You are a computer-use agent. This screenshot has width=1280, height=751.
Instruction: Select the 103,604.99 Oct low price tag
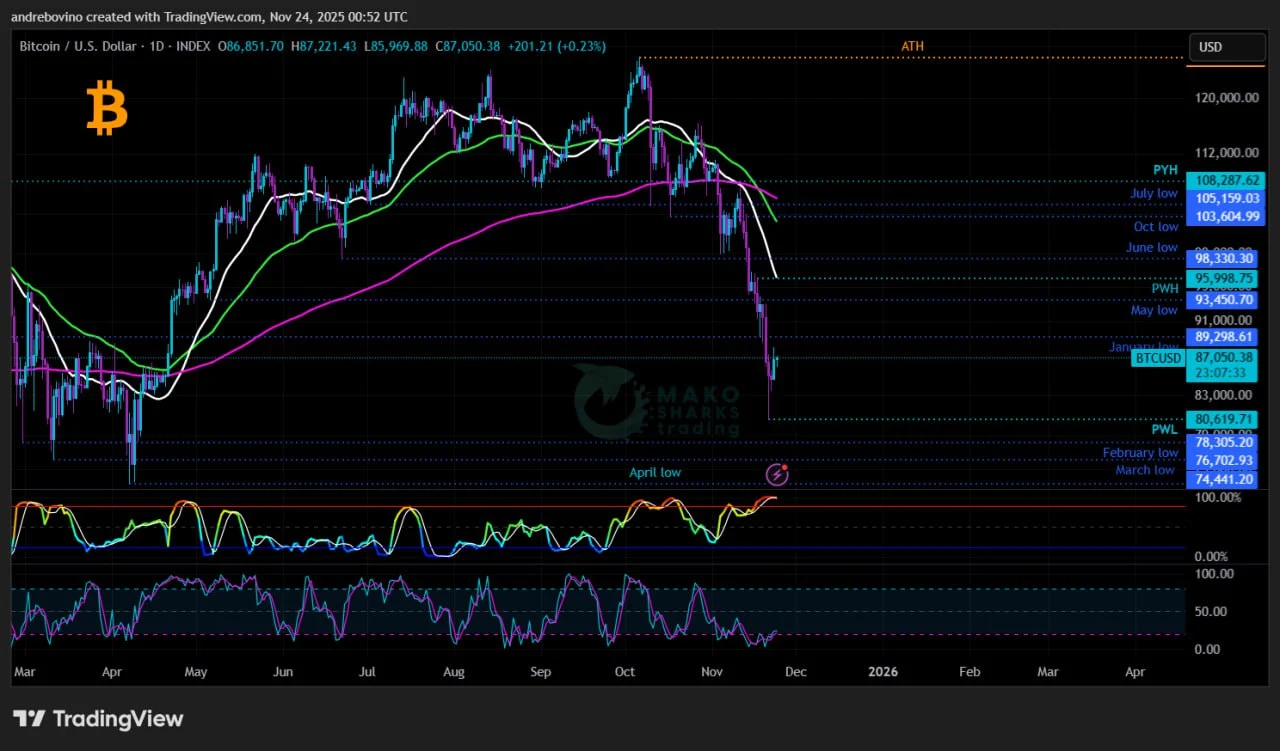pyautogui.click(x=1225, y=216)
